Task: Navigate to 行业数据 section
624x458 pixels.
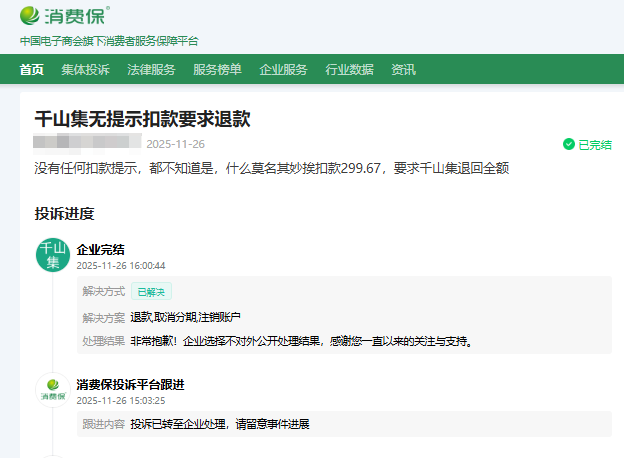Action: 349,70
